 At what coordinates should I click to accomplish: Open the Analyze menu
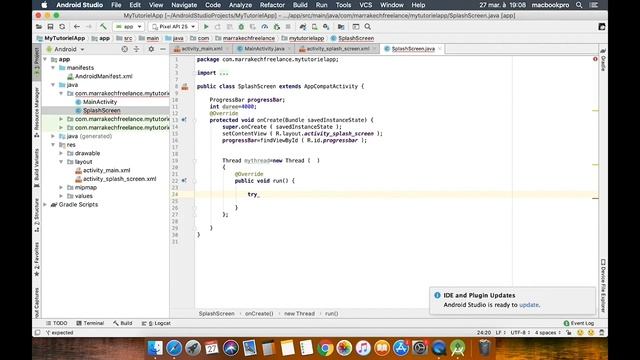[x=240, y=5]
